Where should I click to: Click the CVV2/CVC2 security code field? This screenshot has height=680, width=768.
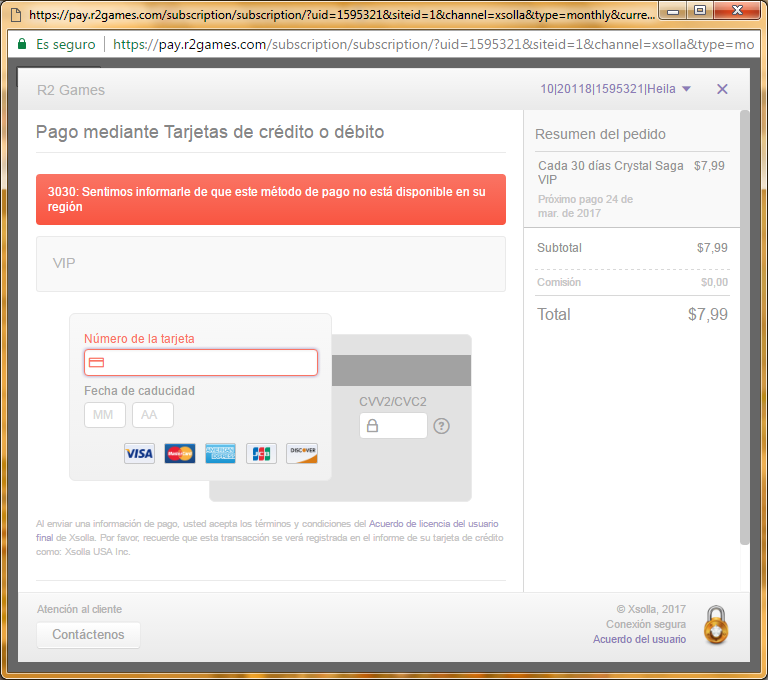click(x=393, y=426)
